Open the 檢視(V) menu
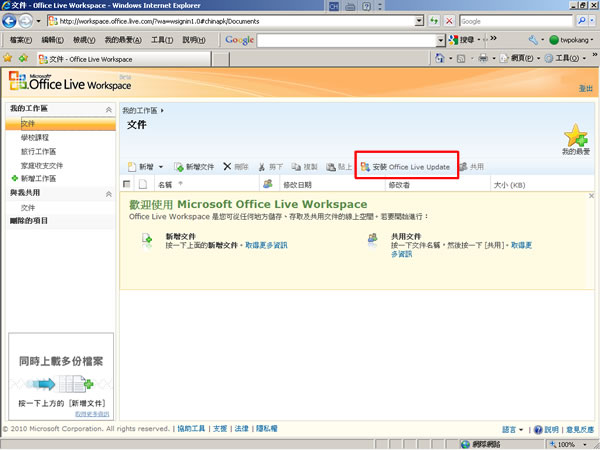Image resolution: width=600 pixels, height=450 pixels. [x=84, y=40]
